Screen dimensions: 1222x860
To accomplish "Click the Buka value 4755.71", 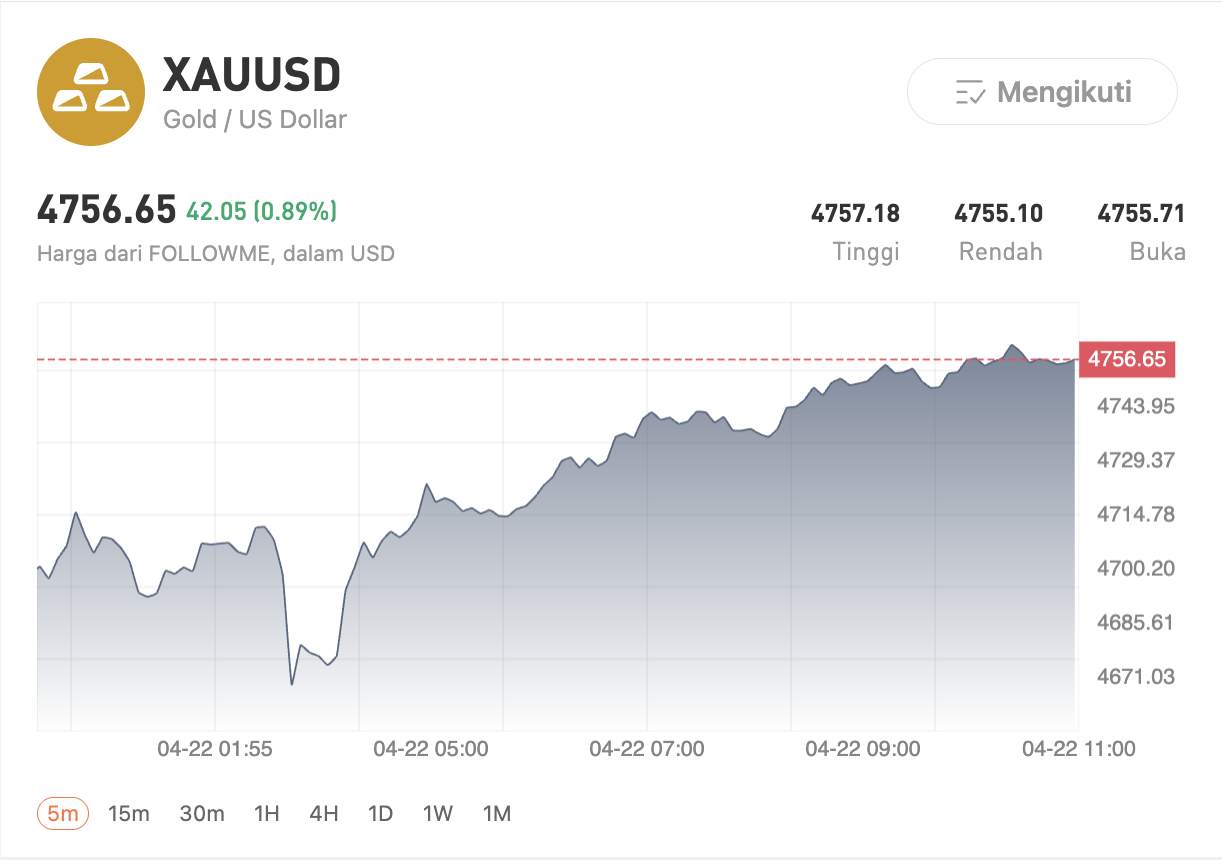I will point(1141,213).
